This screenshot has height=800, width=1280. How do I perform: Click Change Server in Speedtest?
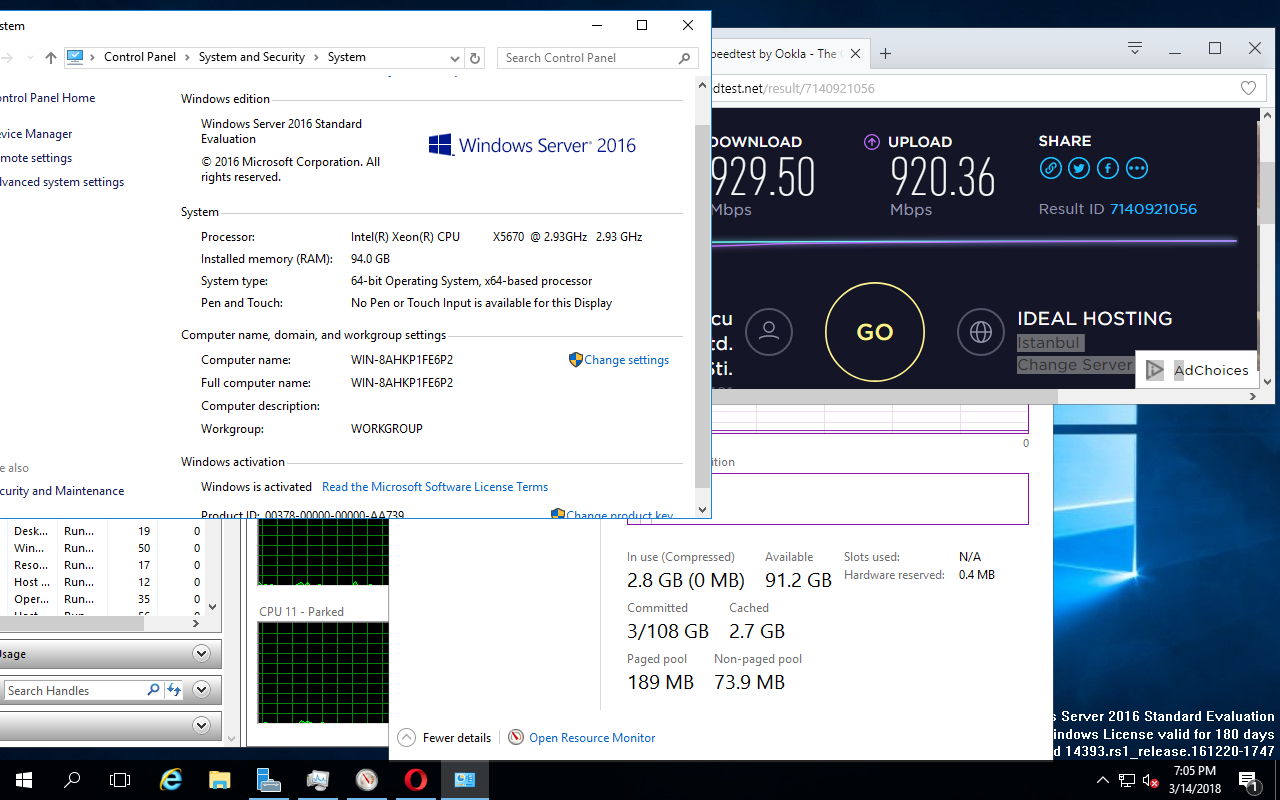click(1074, 365)
